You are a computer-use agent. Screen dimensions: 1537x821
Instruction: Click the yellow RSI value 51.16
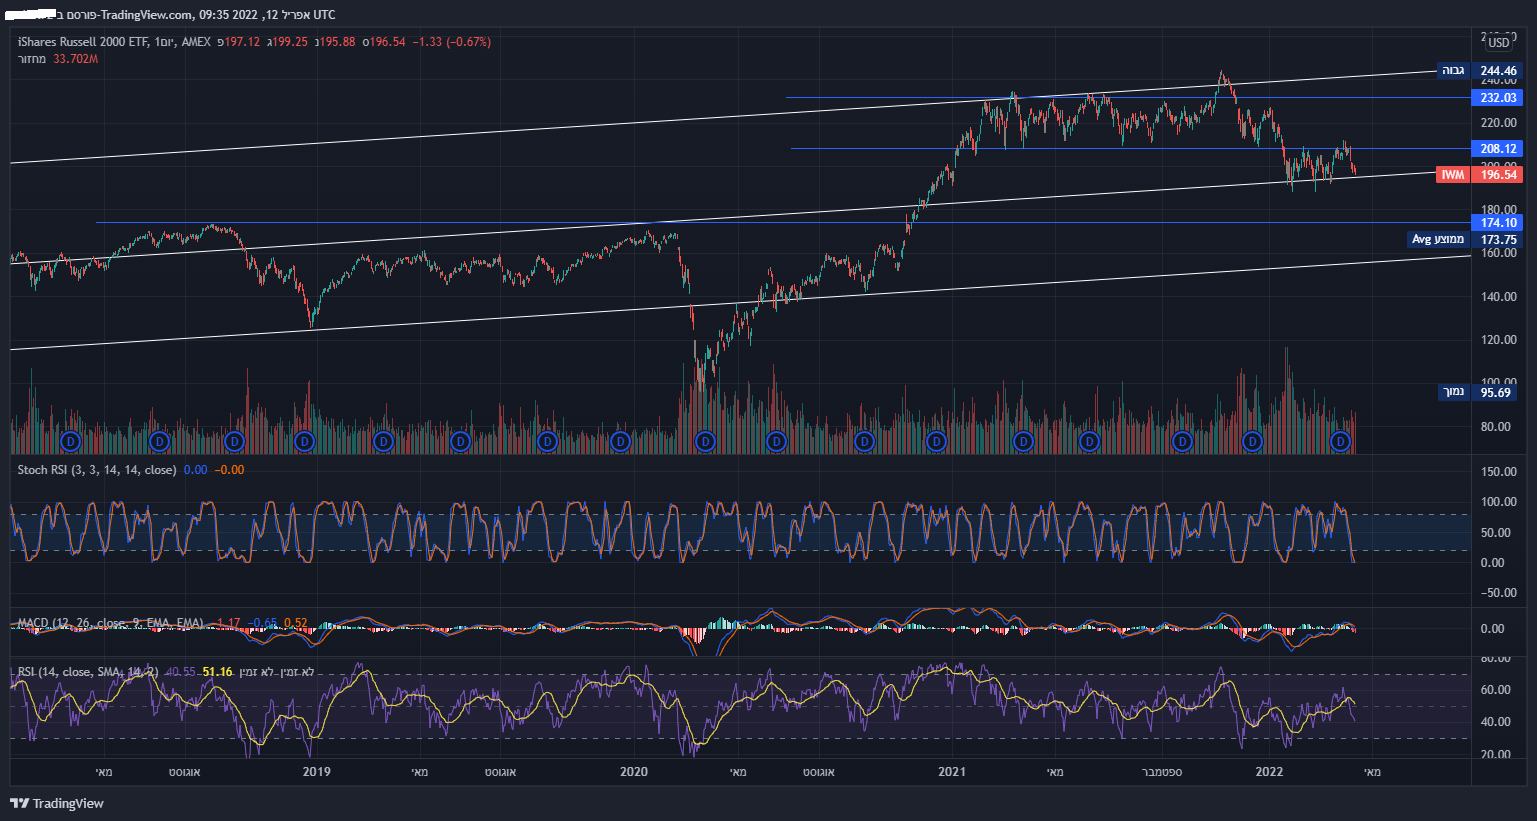(x=217, y=672)
